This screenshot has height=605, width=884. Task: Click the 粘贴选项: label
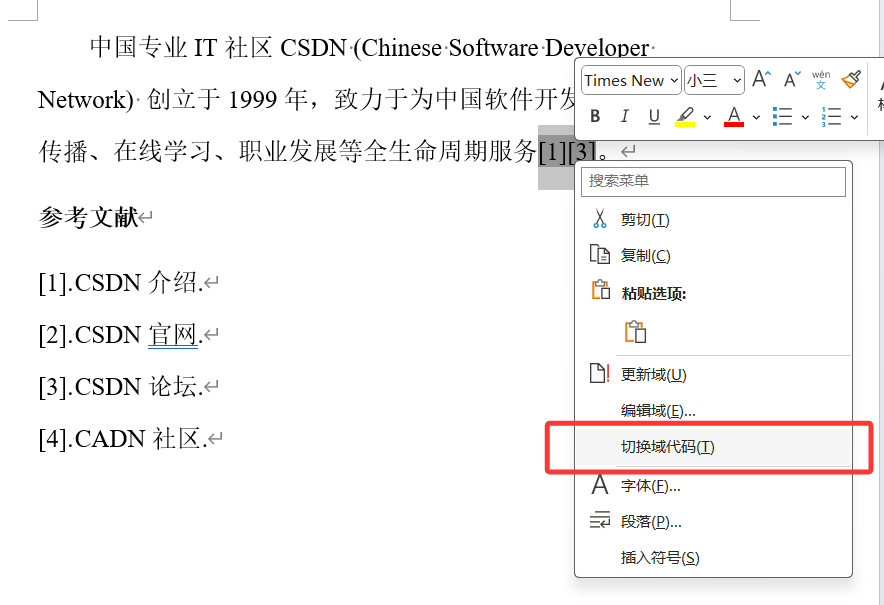click(654, 294)
